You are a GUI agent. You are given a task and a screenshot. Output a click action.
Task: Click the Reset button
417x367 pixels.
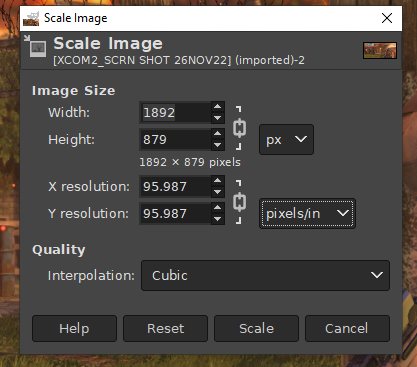(165, 328)
